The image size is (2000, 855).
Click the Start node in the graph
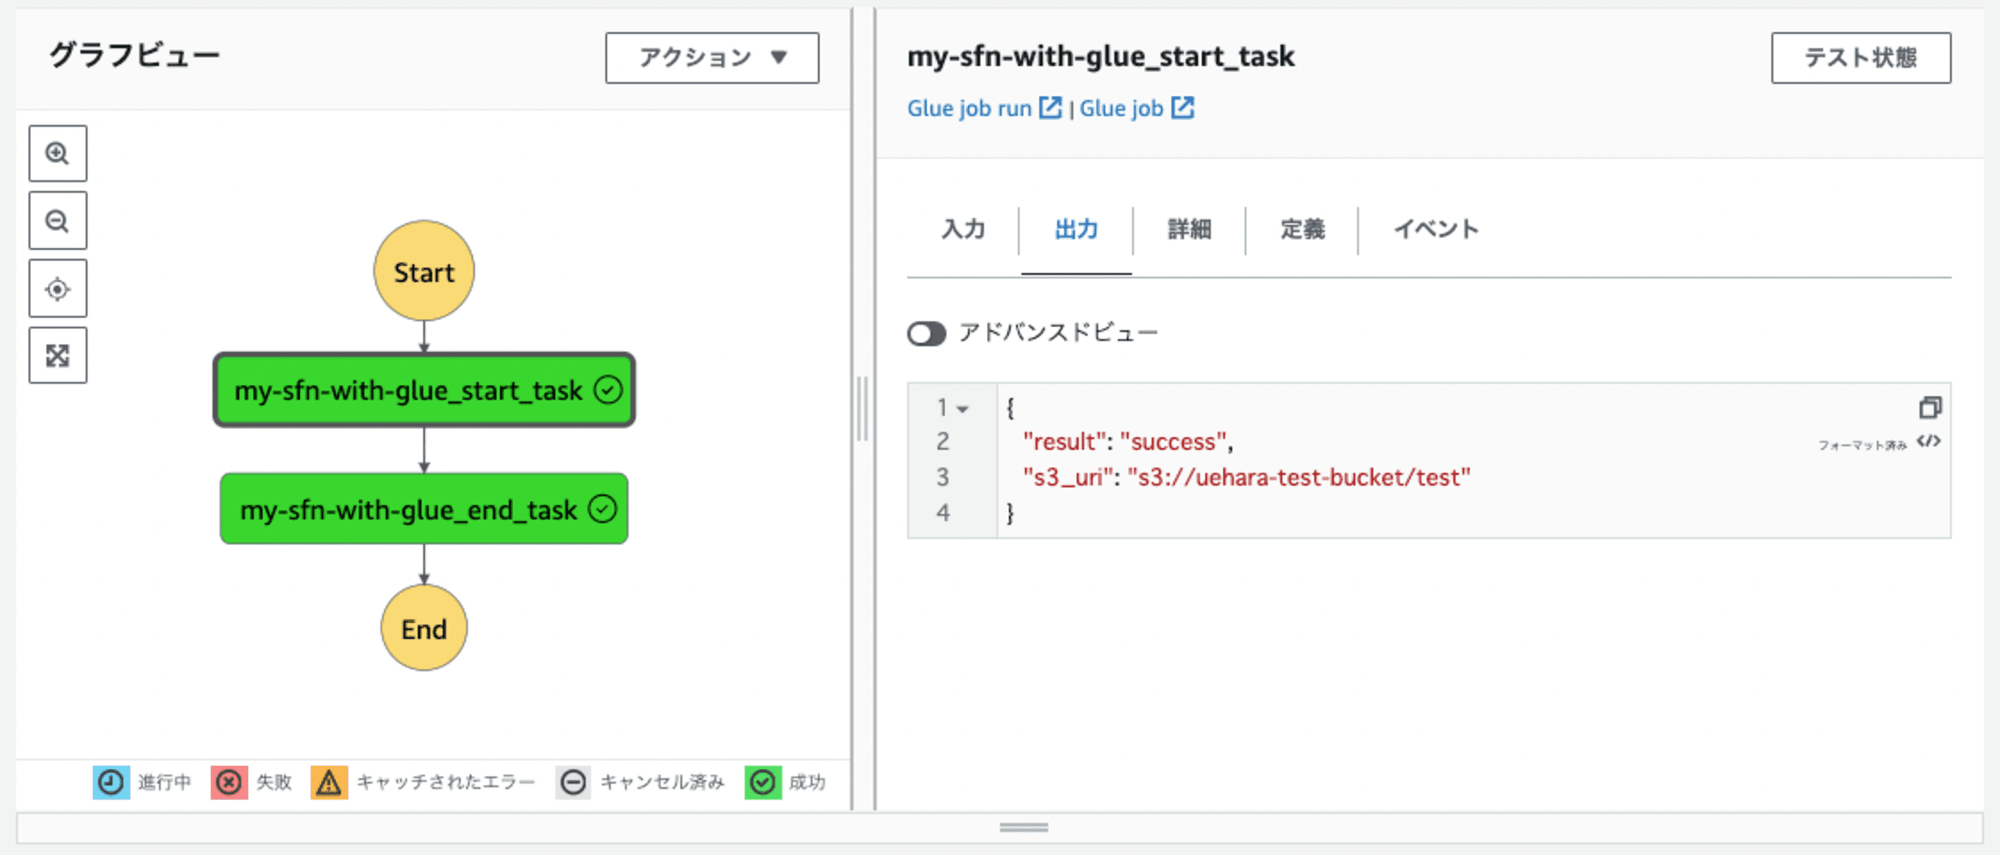point(424,271)
